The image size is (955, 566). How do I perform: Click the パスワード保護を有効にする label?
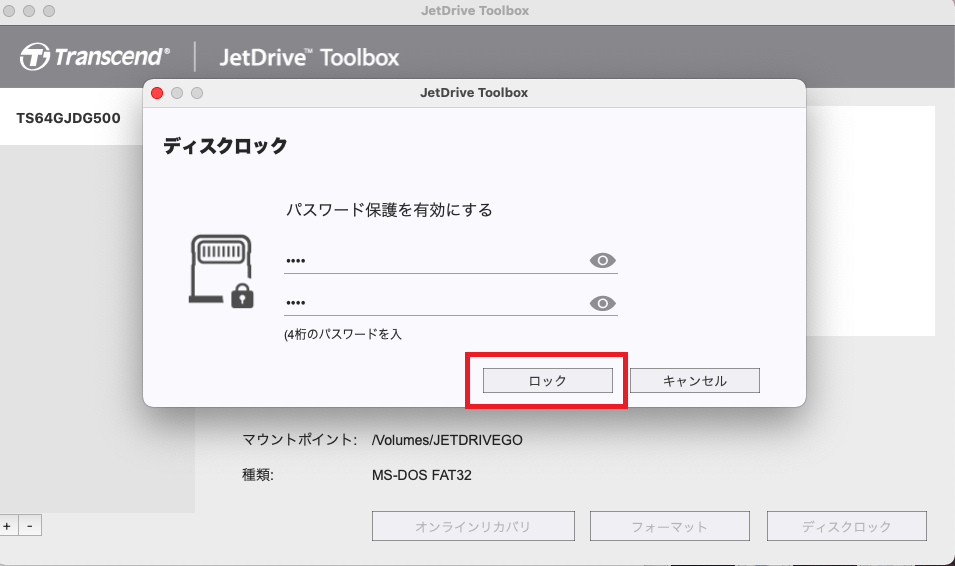point(389,210)
